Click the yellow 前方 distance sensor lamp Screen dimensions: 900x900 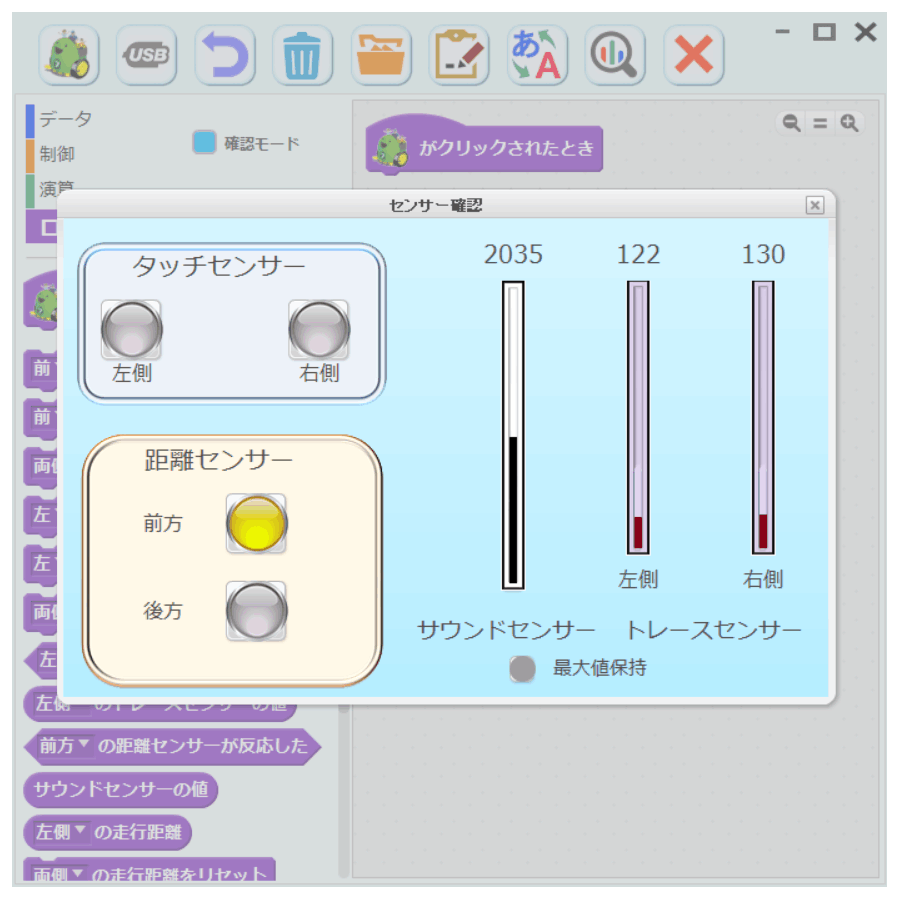coord(257,523)
